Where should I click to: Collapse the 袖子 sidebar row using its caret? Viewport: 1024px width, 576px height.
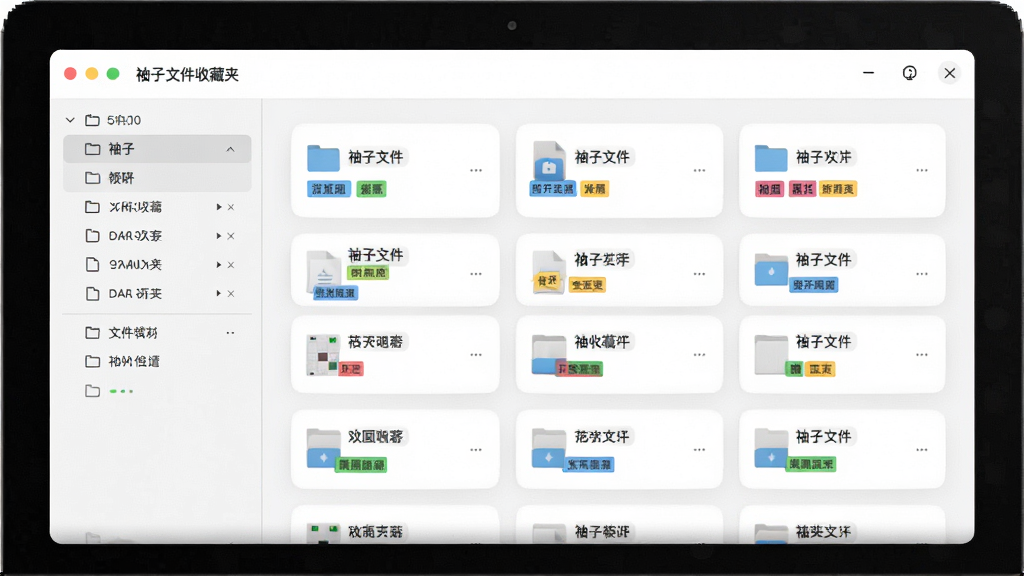point(231,150)
